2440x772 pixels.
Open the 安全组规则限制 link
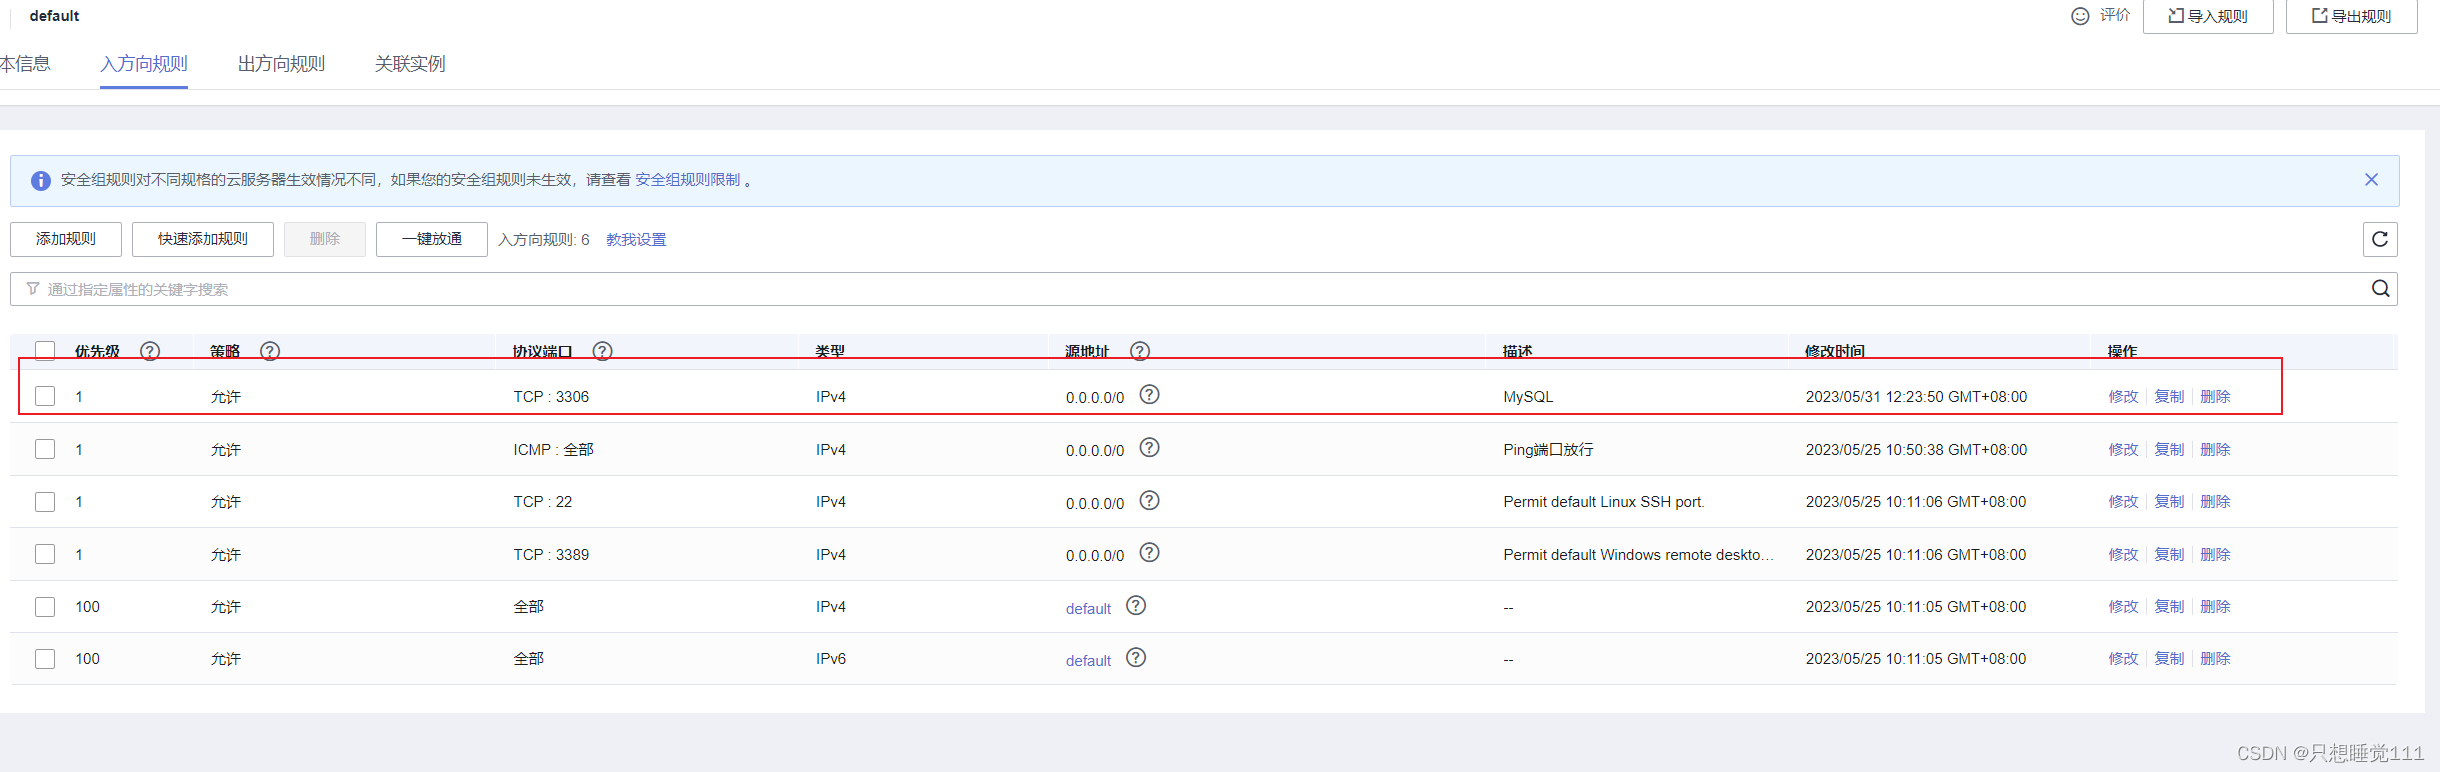click(x=688, y=180)
